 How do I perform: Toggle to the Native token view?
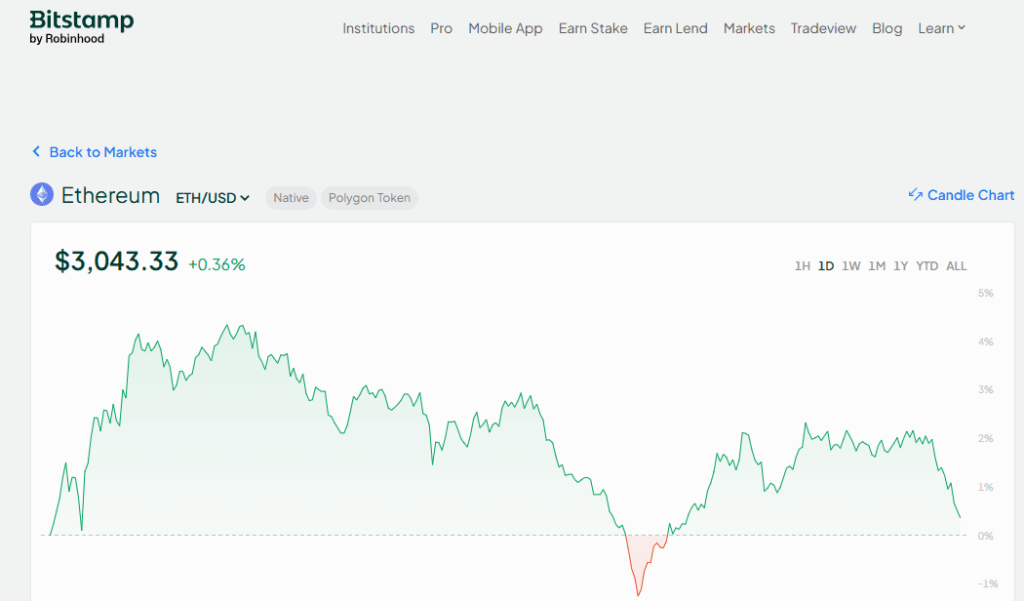(290, 197)
